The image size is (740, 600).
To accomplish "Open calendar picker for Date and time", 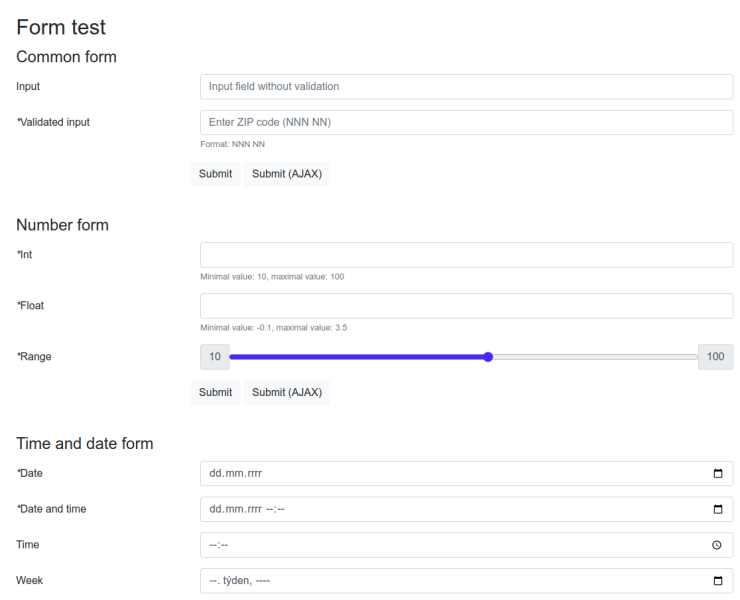I will pyautogui.click(x=718, y=509).
